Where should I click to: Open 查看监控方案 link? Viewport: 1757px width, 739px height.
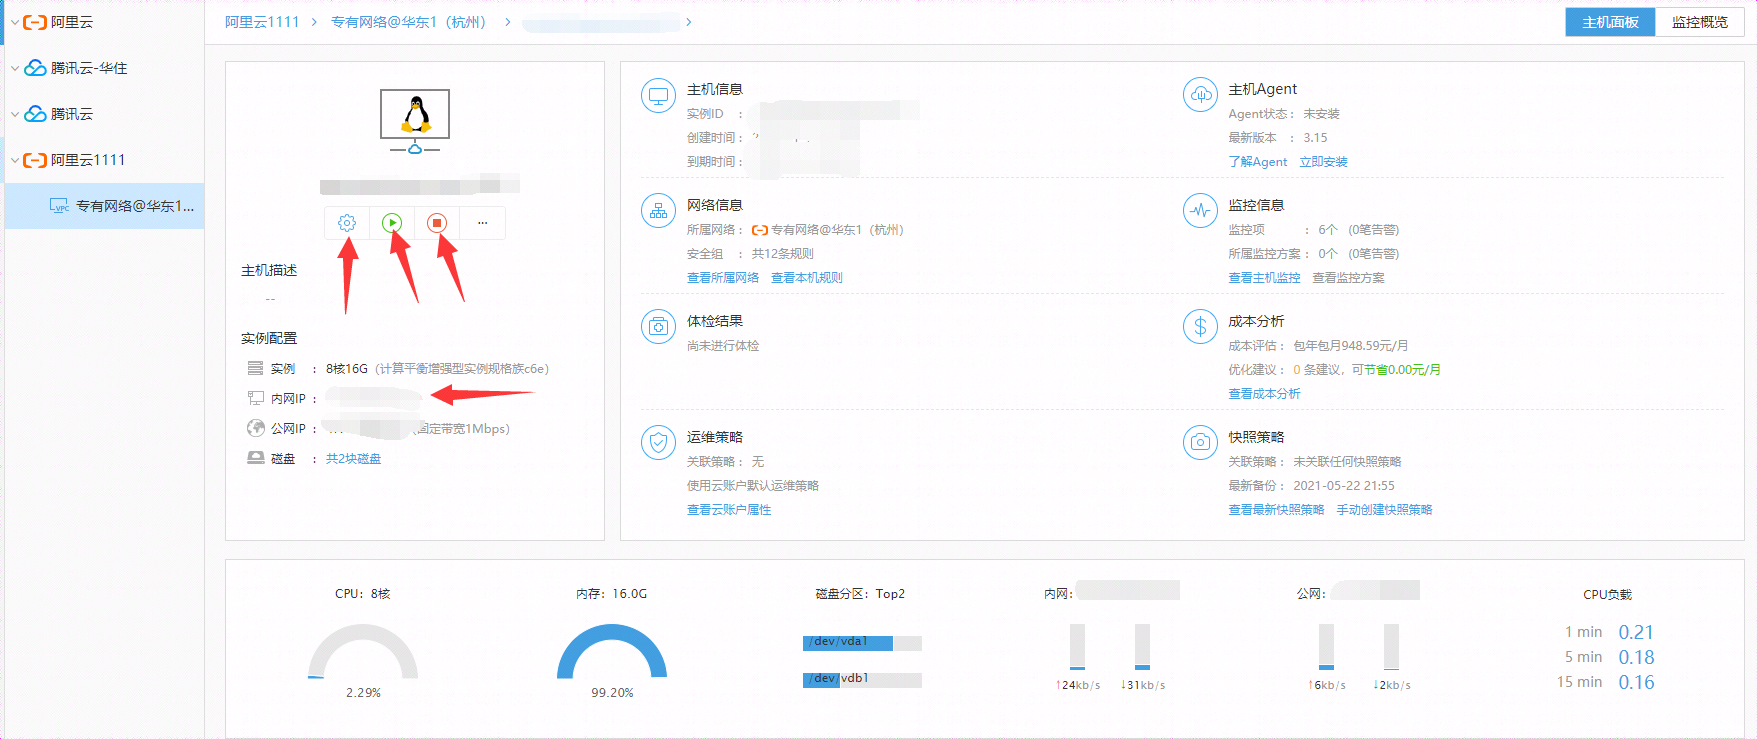point(1349,278)
